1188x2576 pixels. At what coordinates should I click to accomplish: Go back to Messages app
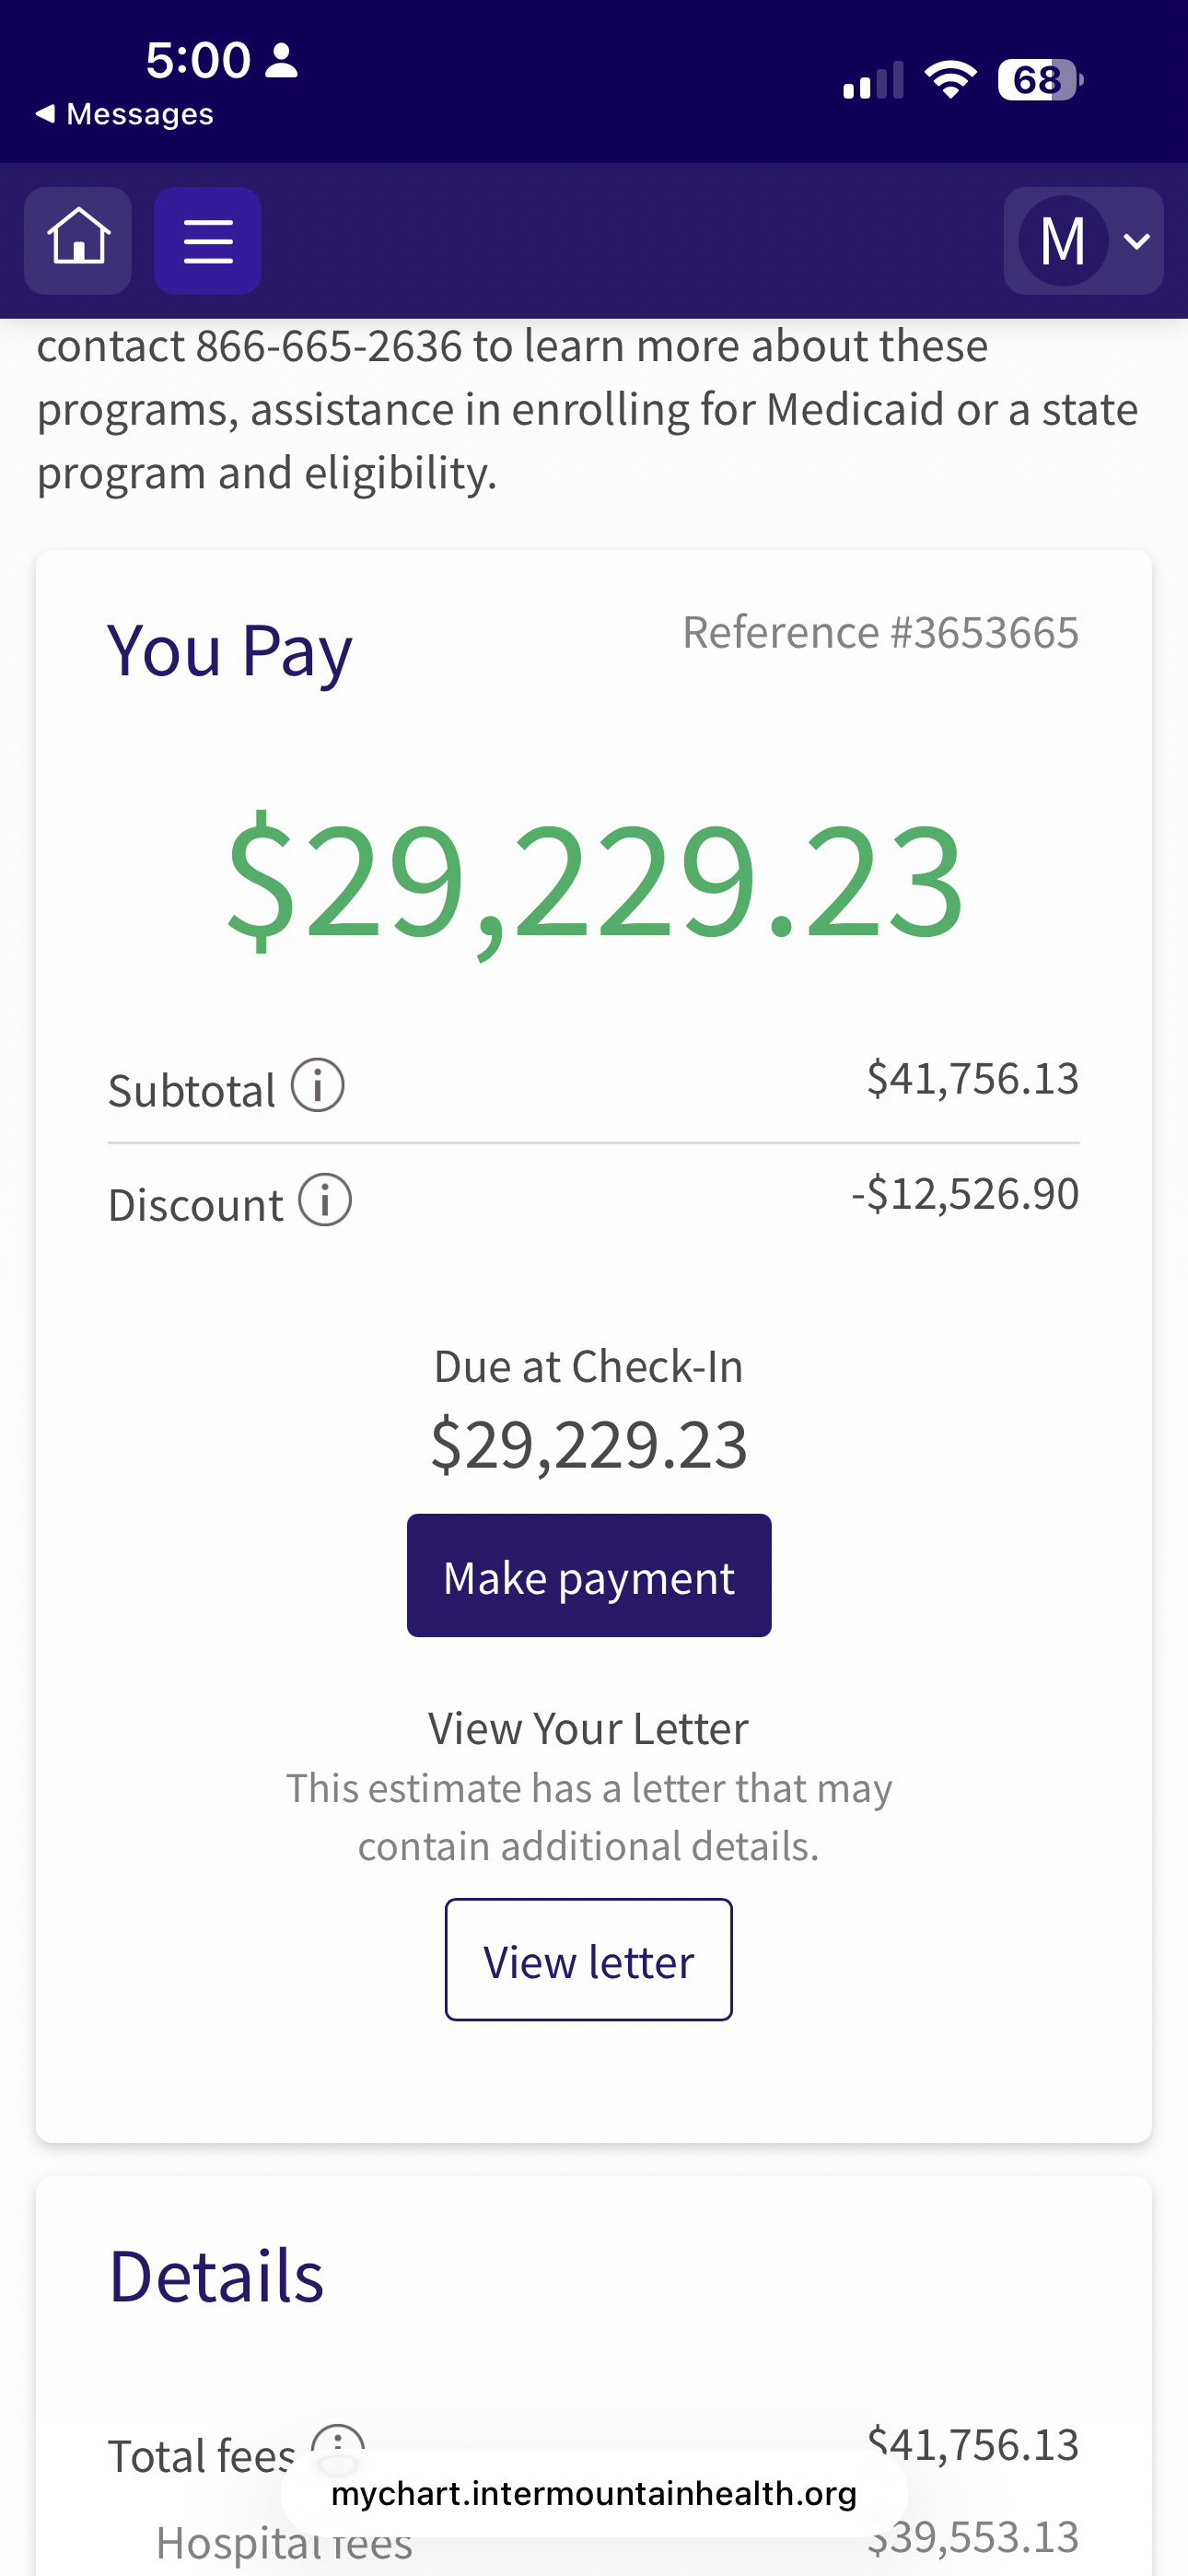pyautogui.click(x=125, y=114)
